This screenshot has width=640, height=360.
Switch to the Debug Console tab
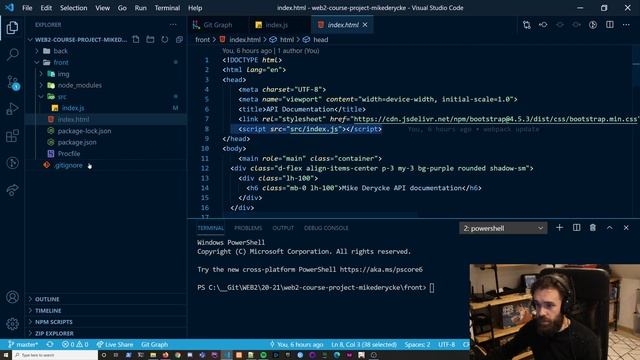click(x=326, y=228)
